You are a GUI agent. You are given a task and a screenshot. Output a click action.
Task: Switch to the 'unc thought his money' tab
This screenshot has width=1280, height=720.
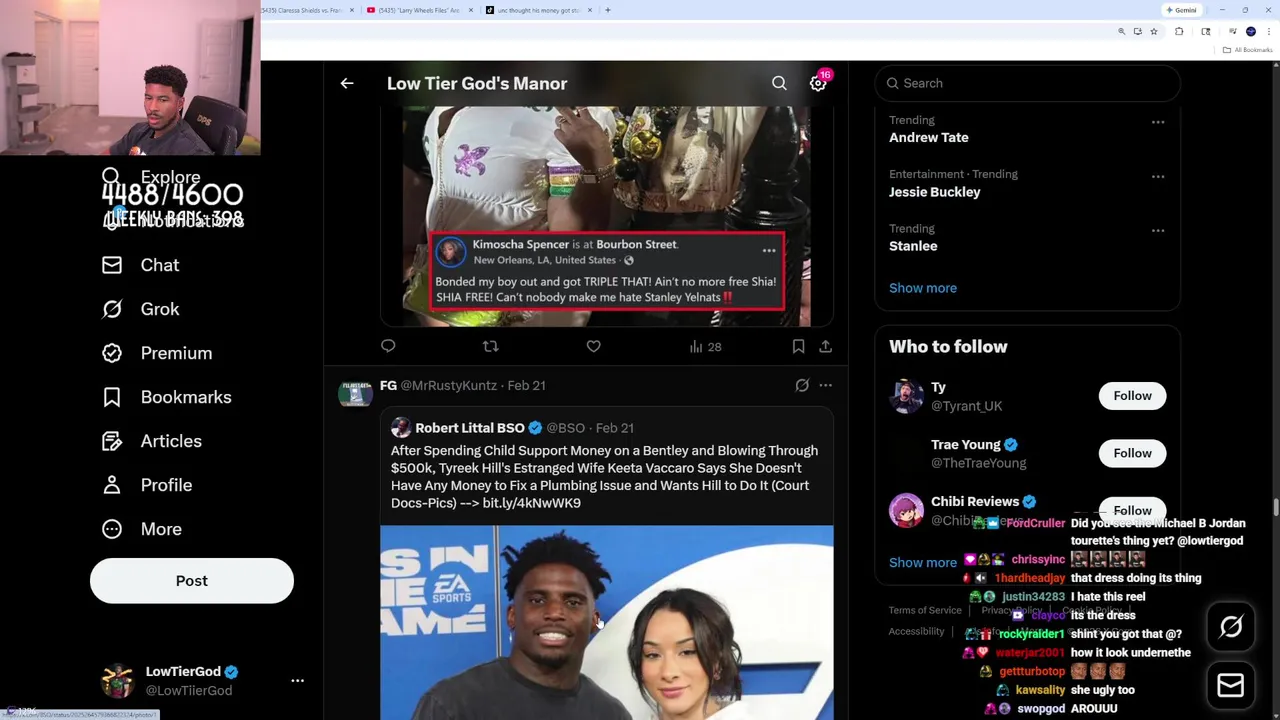[538, 10]
